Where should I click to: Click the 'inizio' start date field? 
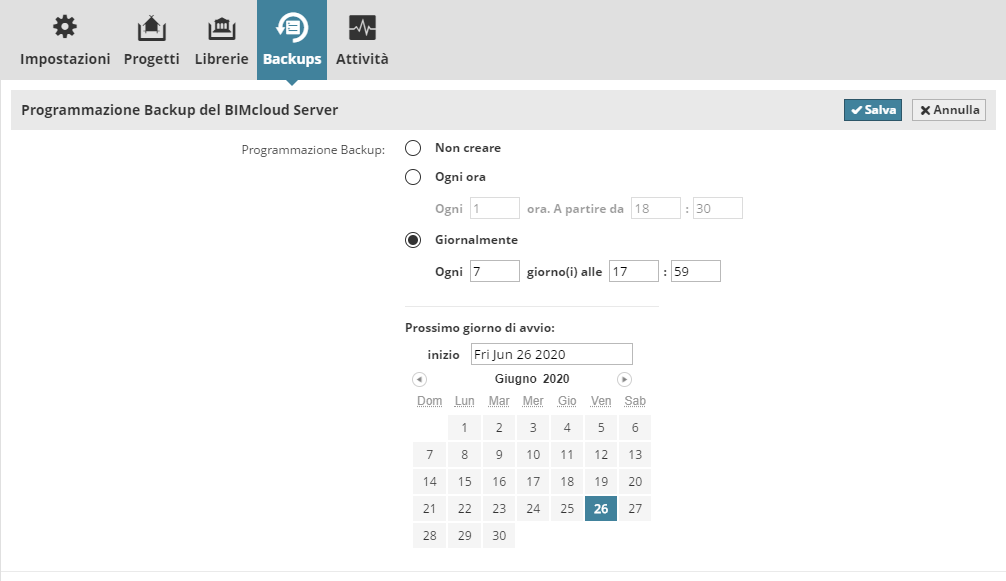coord(551,354)
